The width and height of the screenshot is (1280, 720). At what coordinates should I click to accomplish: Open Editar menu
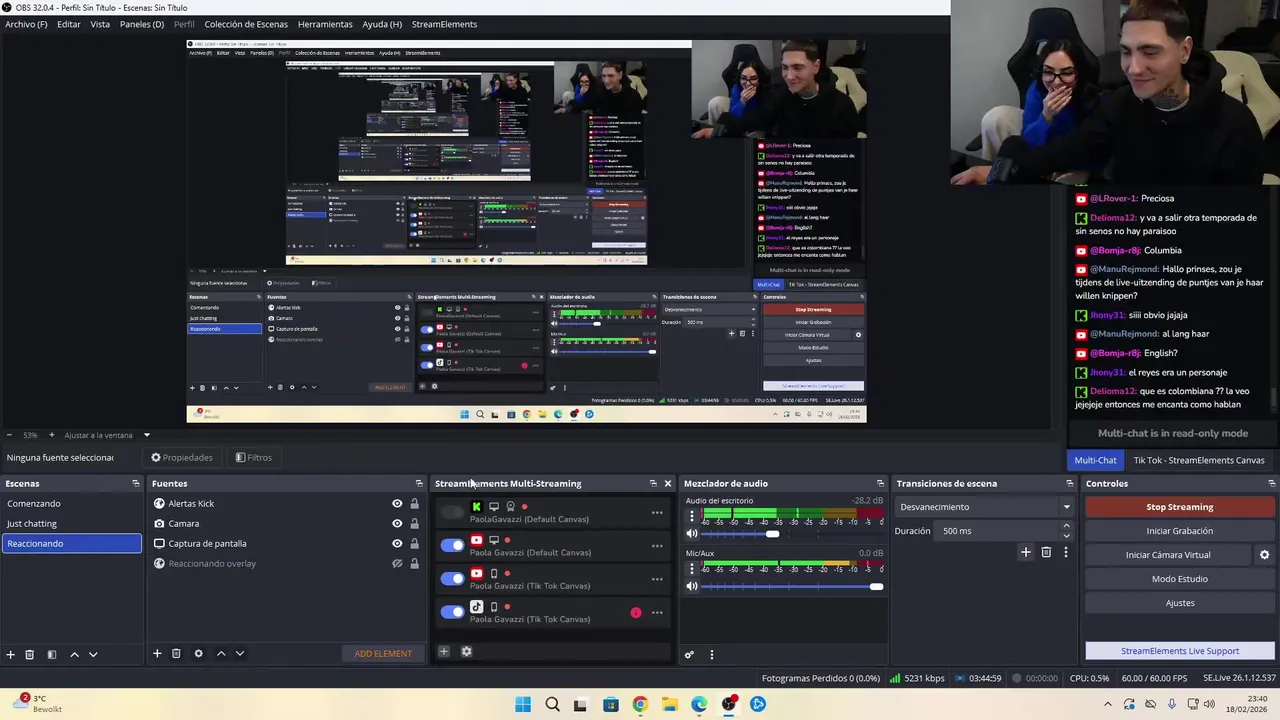(69, 24)
